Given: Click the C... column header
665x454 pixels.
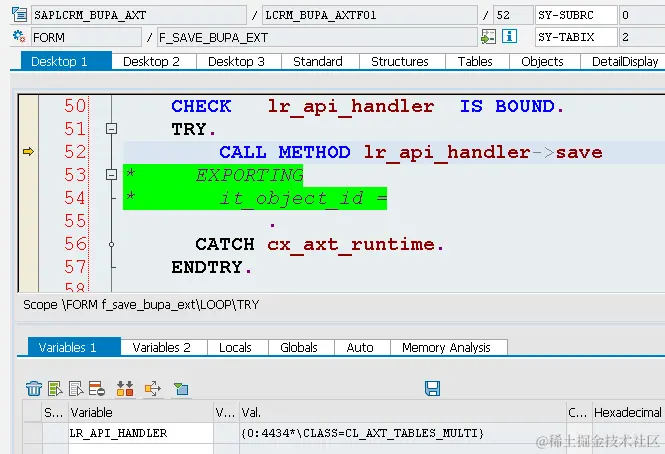Looking at the screenshot, I should [579, 412].
